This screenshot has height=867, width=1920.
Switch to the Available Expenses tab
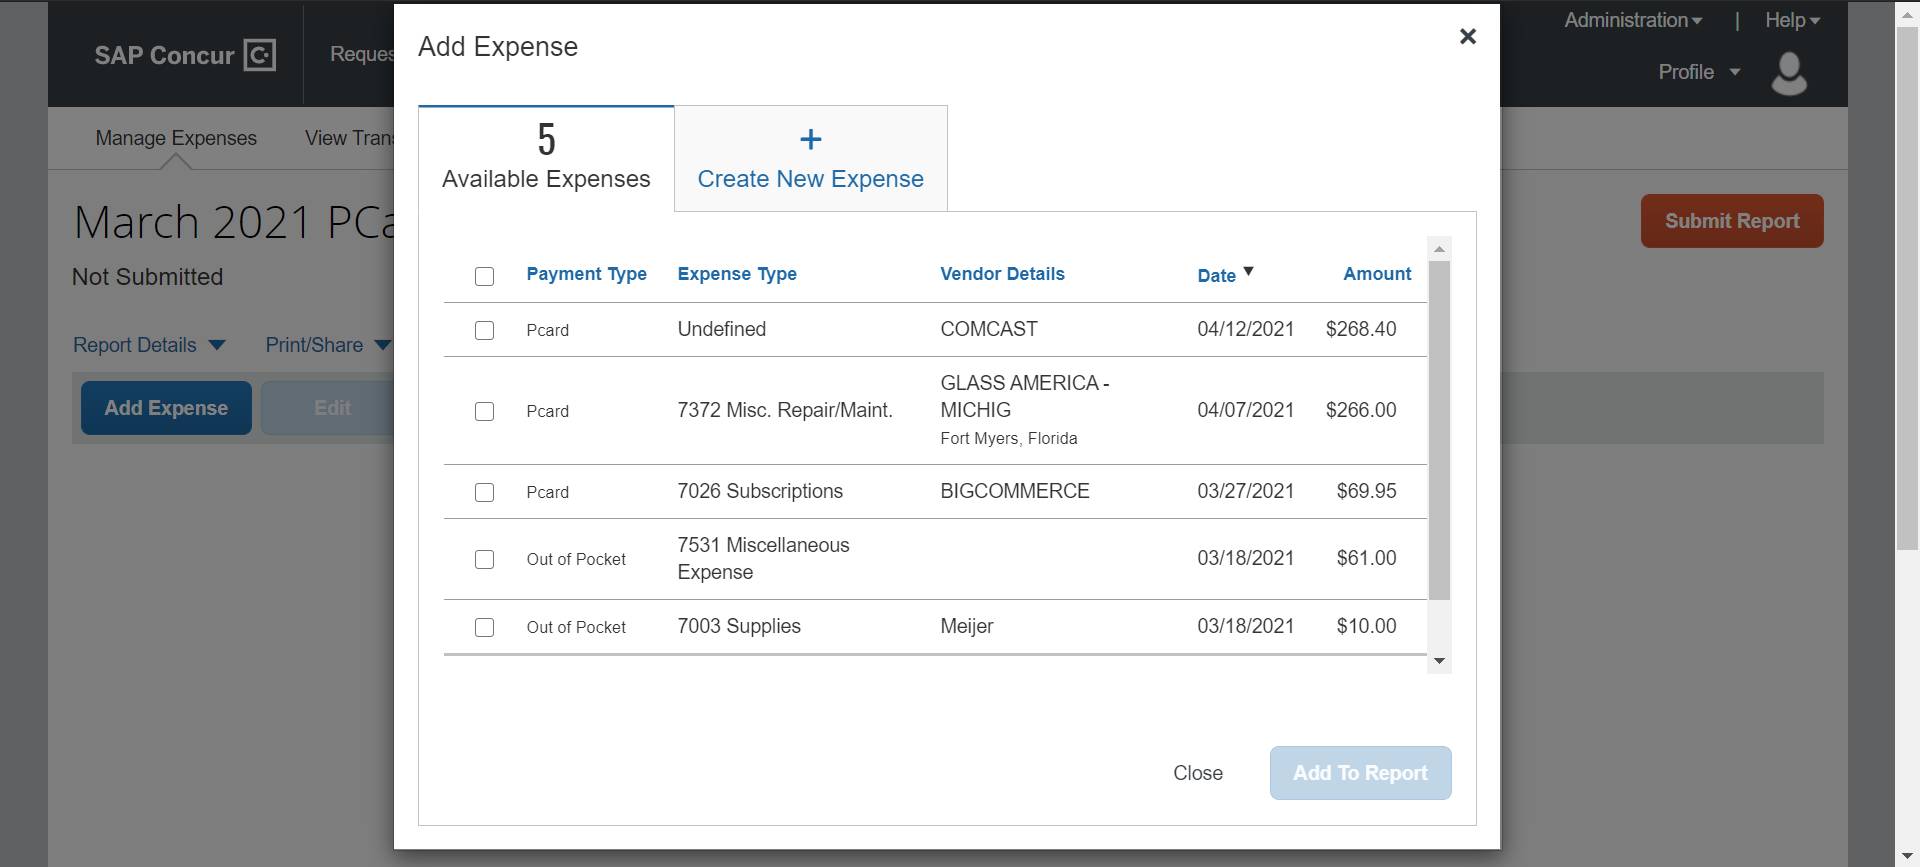pyautogui.click(x=546, y=159)
